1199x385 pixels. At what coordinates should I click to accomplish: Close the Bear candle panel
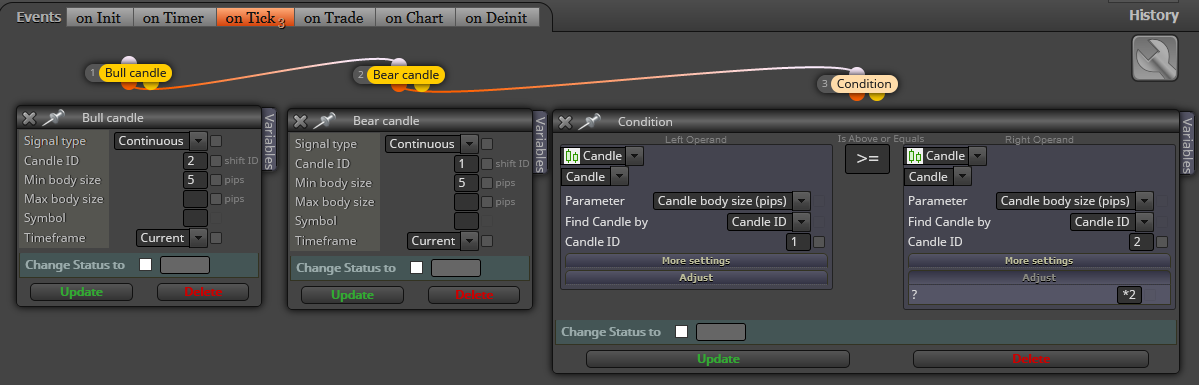point(301,121)
